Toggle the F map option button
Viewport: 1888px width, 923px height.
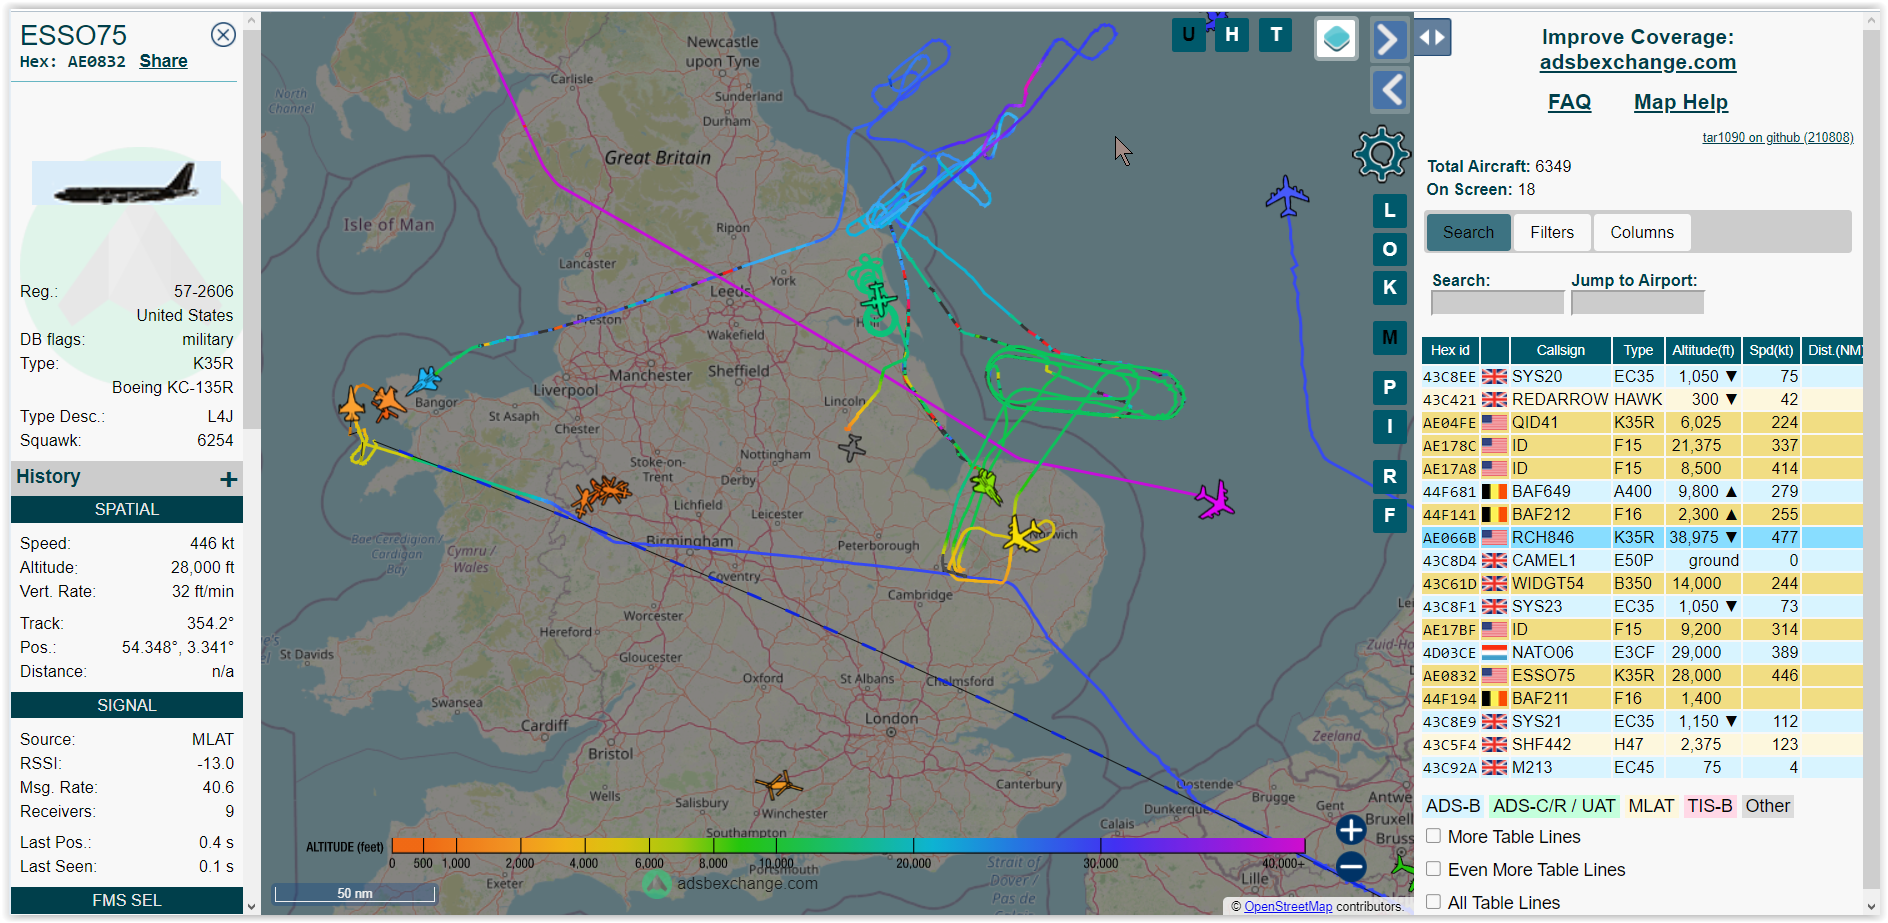(1389, 516)
